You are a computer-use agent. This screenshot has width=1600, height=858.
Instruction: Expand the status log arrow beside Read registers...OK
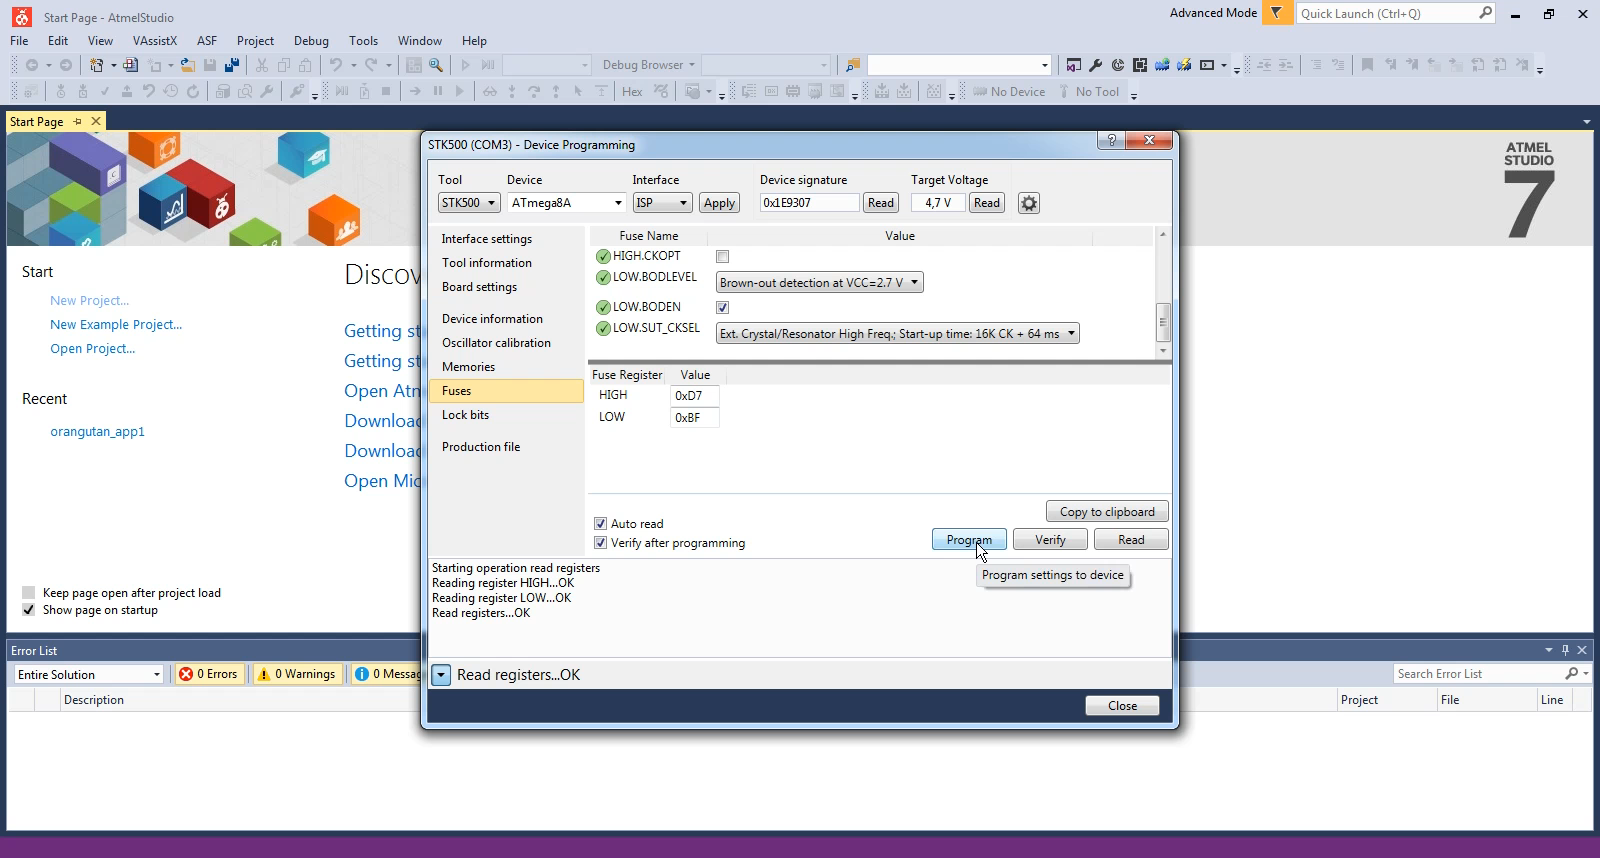point(441,675)
